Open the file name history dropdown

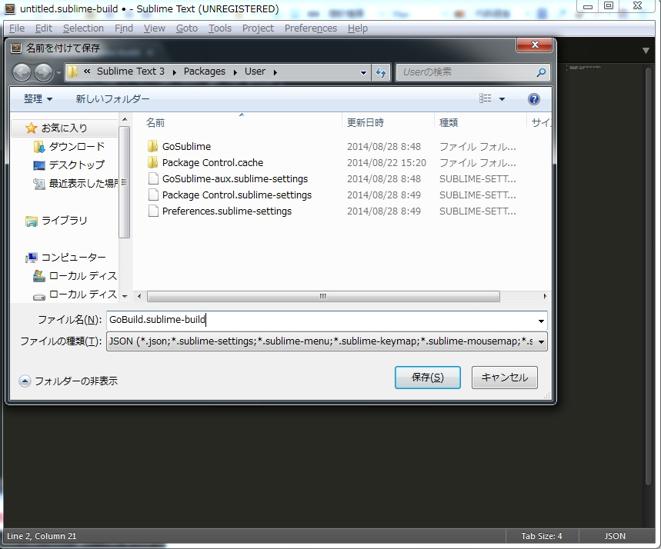(x=541, y=321)
